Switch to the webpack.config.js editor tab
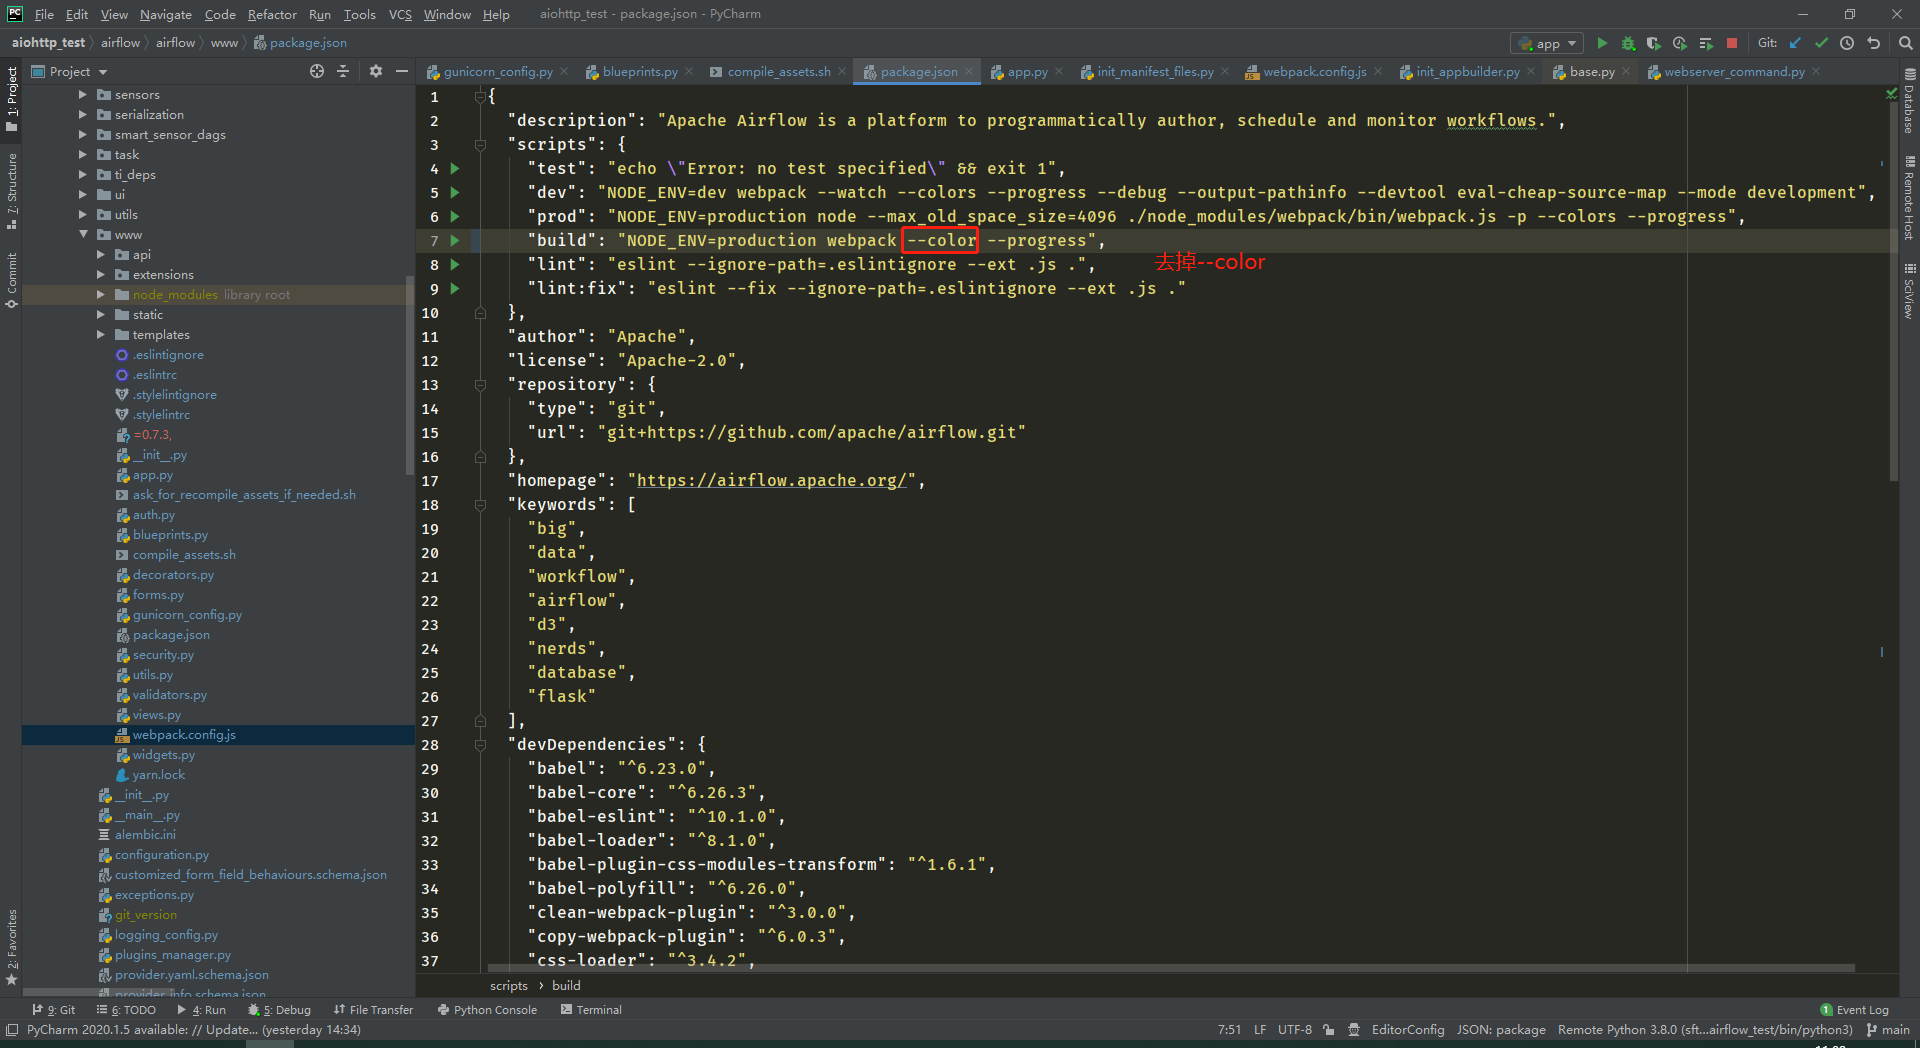The height and width of the screenshot is (1048, 1920). coord(1314,71)
